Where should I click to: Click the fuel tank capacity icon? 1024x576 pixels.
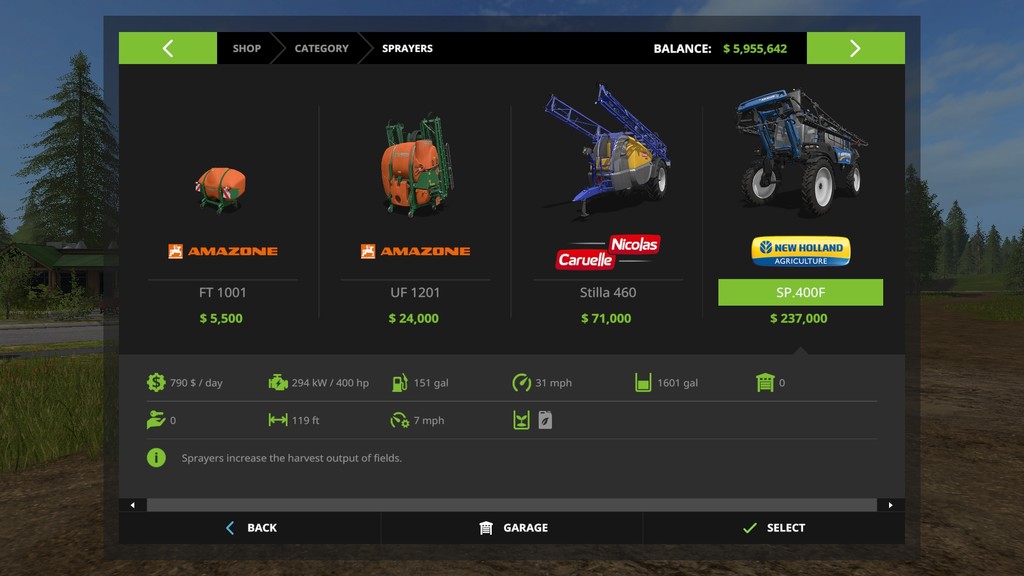(400, 383)
